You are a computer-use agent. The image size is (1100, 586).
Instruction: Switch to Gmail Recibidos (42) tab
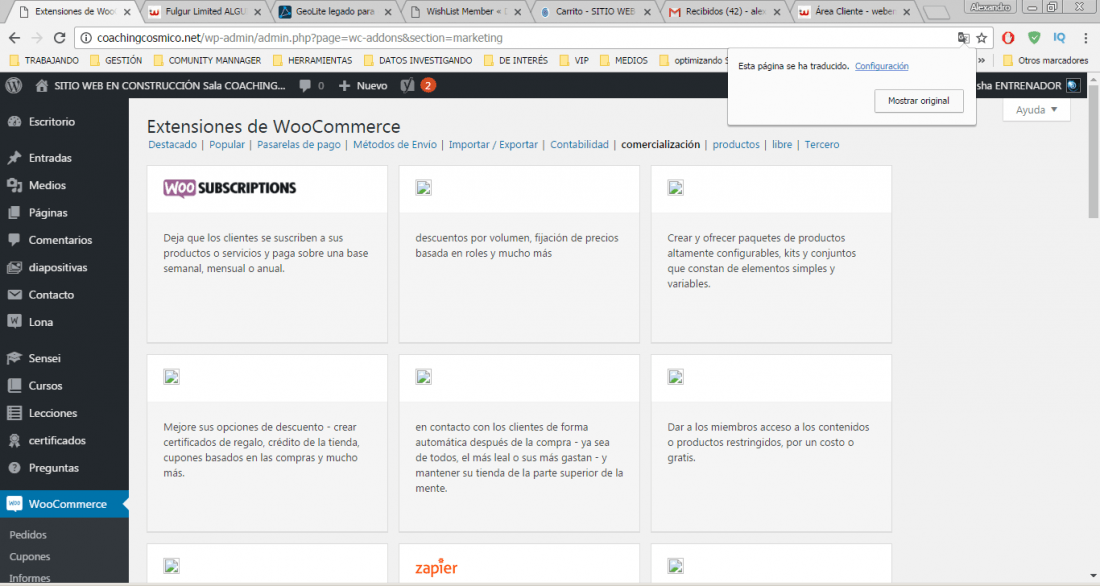tap(724, 12)
